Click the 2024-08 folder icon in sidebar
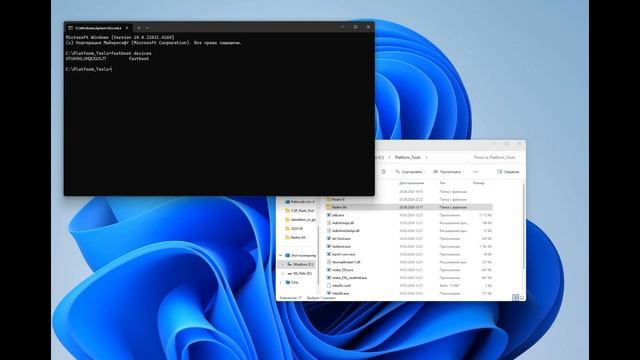 (x=287, y=229)
